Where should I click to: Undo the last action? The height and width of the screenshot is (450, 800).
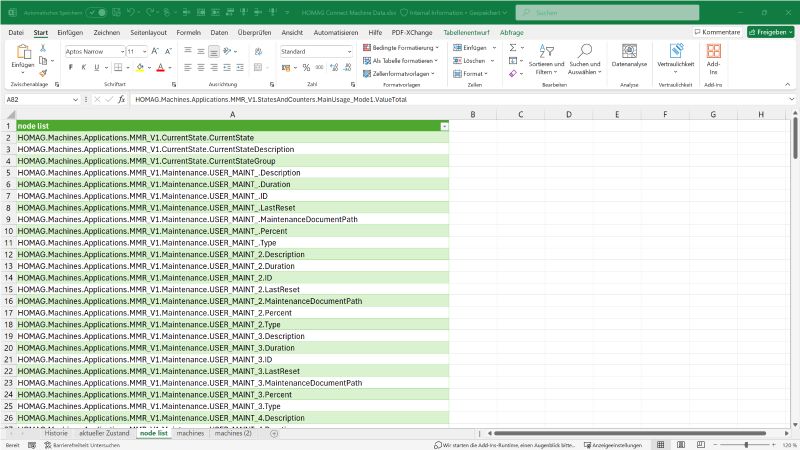(x=131, y=12)
